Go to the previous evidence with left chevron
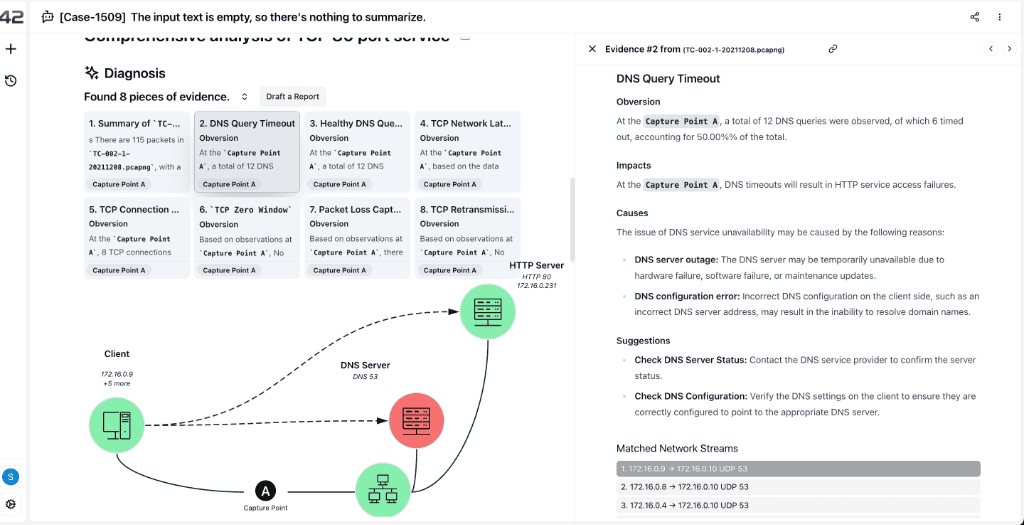This screenshot has height=525, width=1024. pyautogui.click(x=990, y=49)
